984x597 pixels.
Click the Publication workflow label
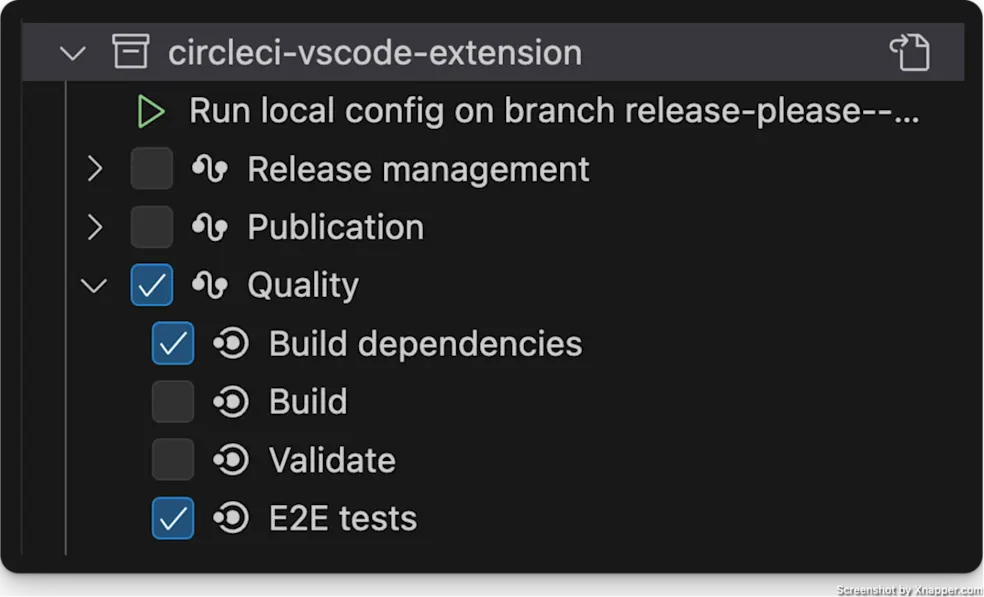pyautogui.click(x=335, y=227)
